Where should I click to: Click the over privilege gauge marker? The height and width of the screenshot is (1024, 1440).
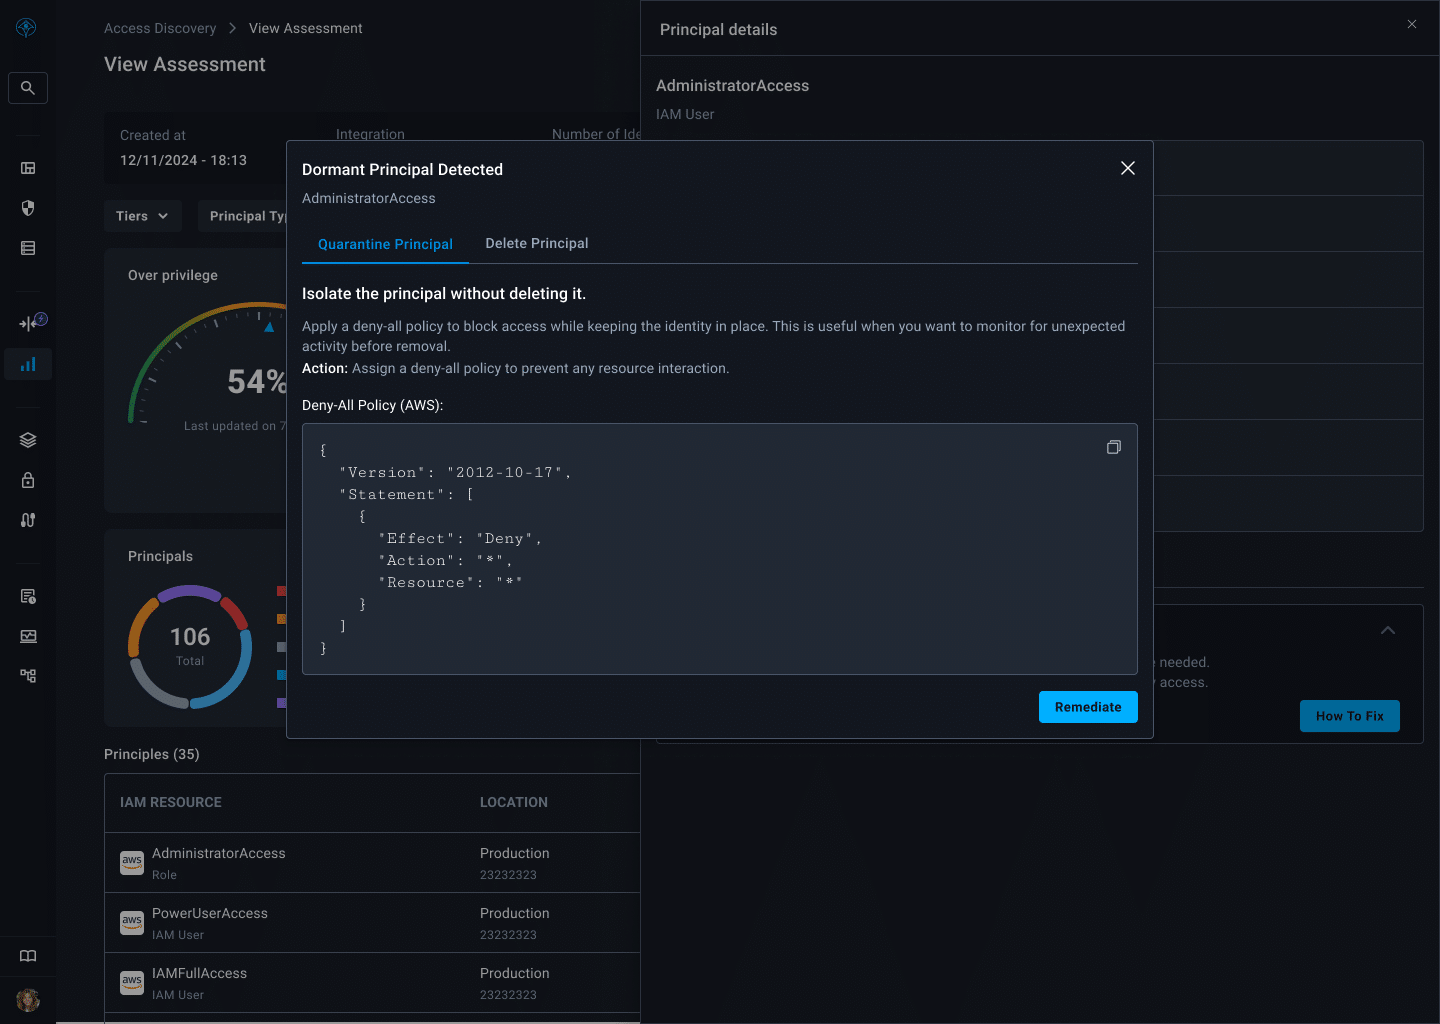click(x=269, y=327)
